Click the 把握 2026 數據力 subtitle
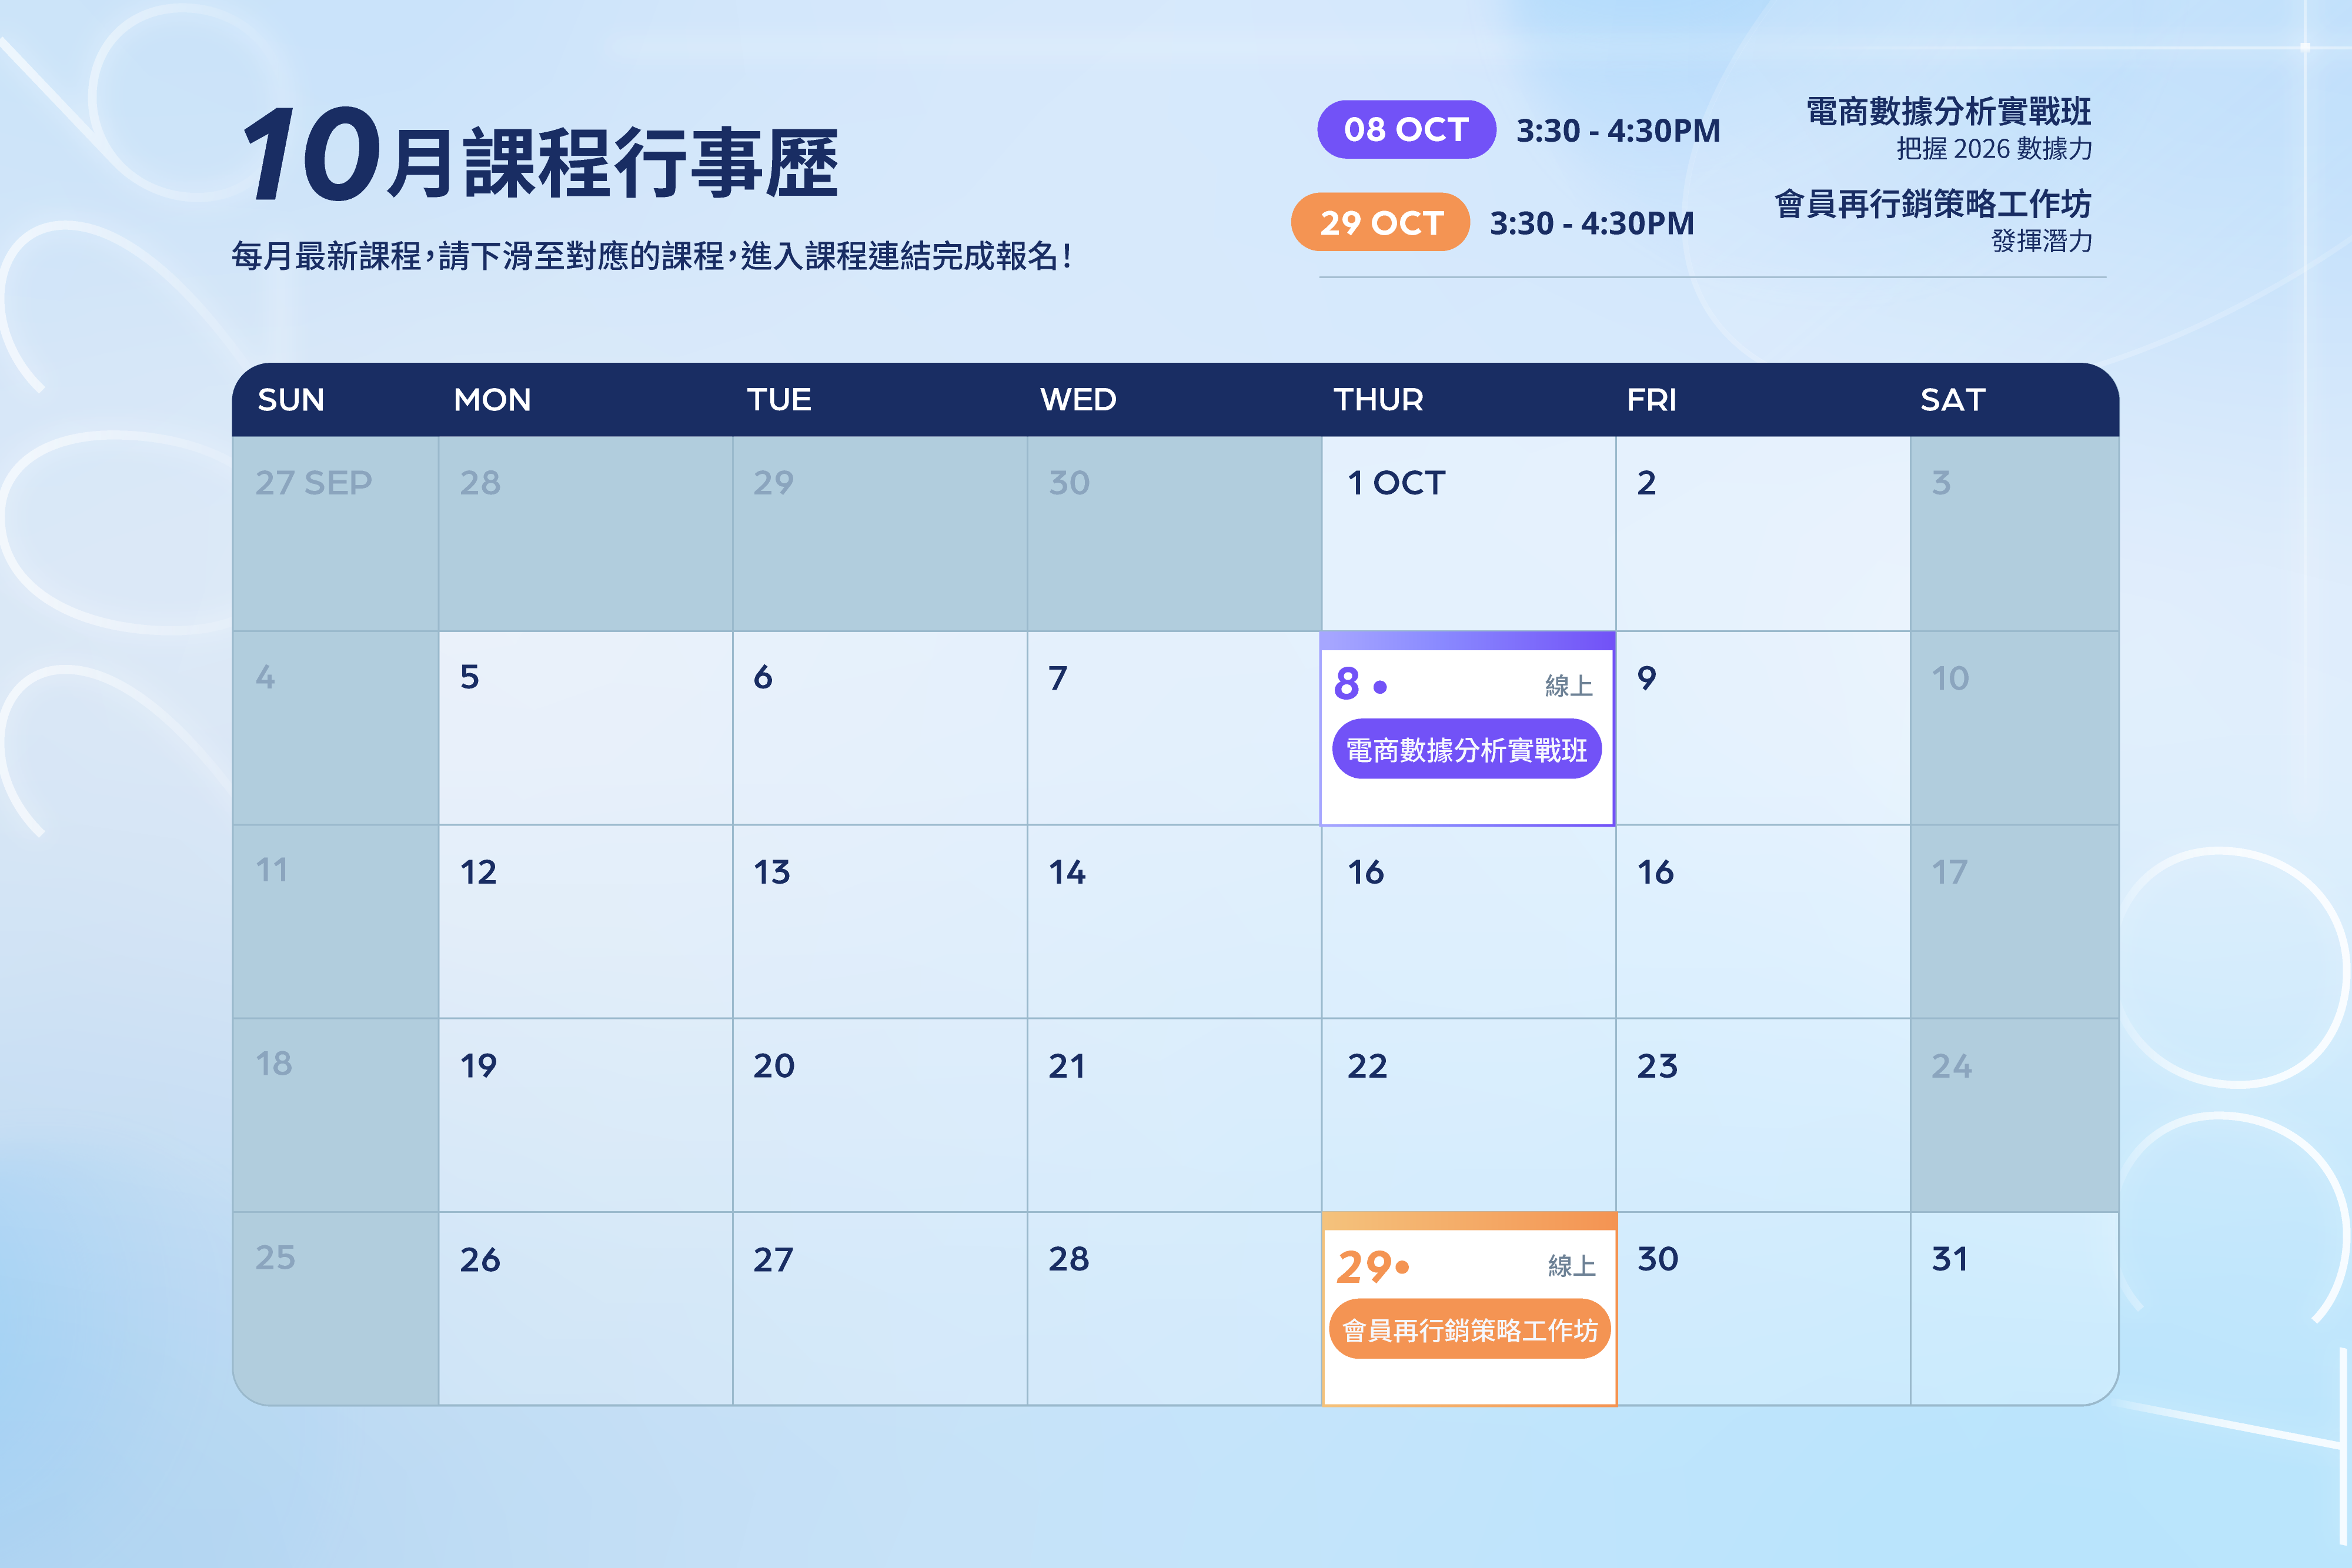Viewport: 2352px width, 1568px height. [1994, 149]
